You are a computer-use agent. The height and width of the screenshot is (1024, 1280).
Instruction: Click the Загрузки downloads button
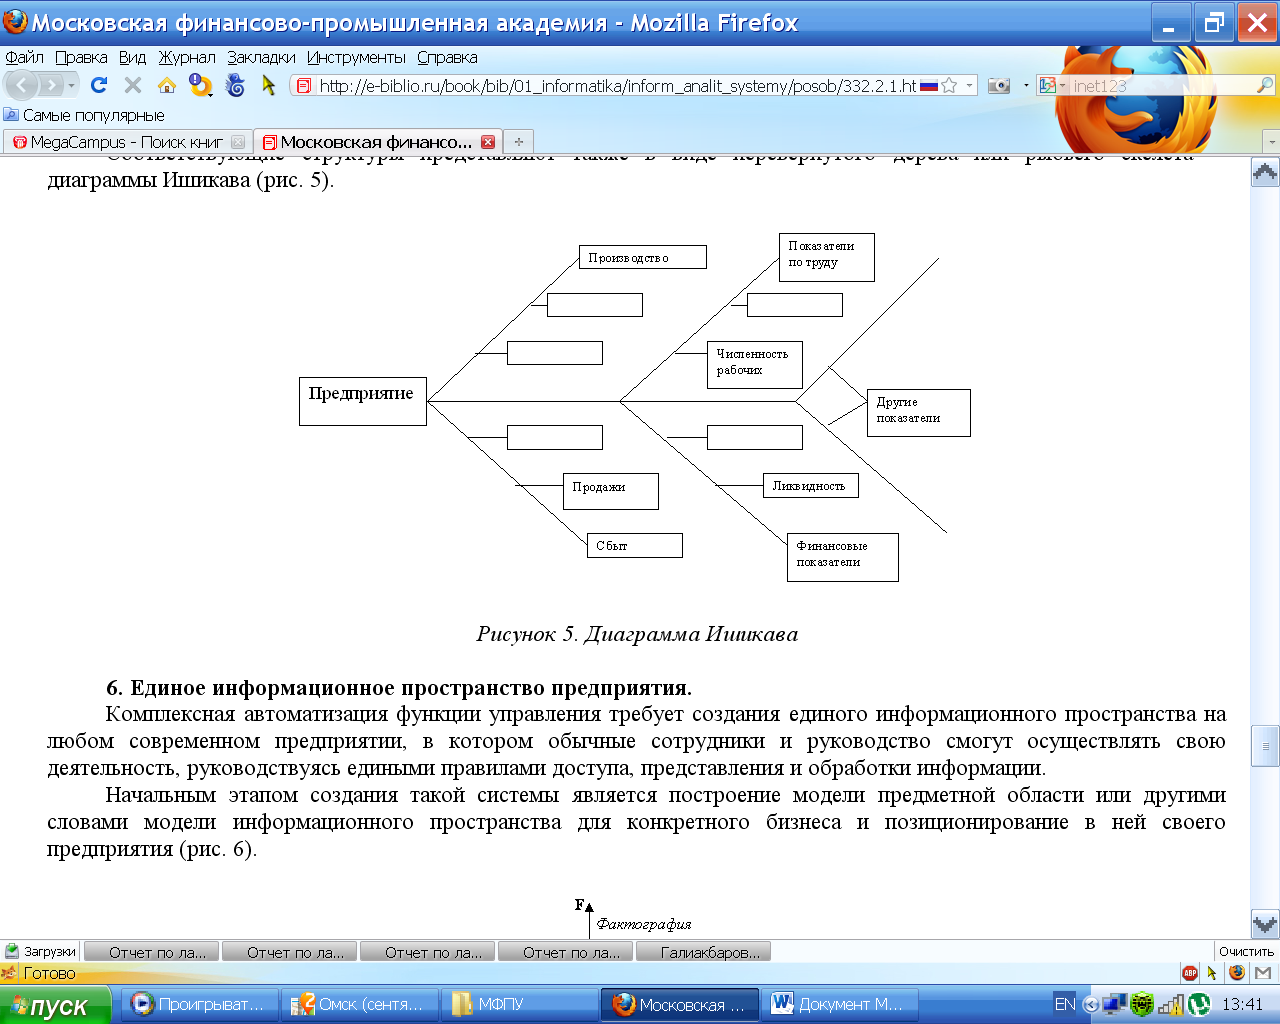pyautogui.click(x=40, y=951)
